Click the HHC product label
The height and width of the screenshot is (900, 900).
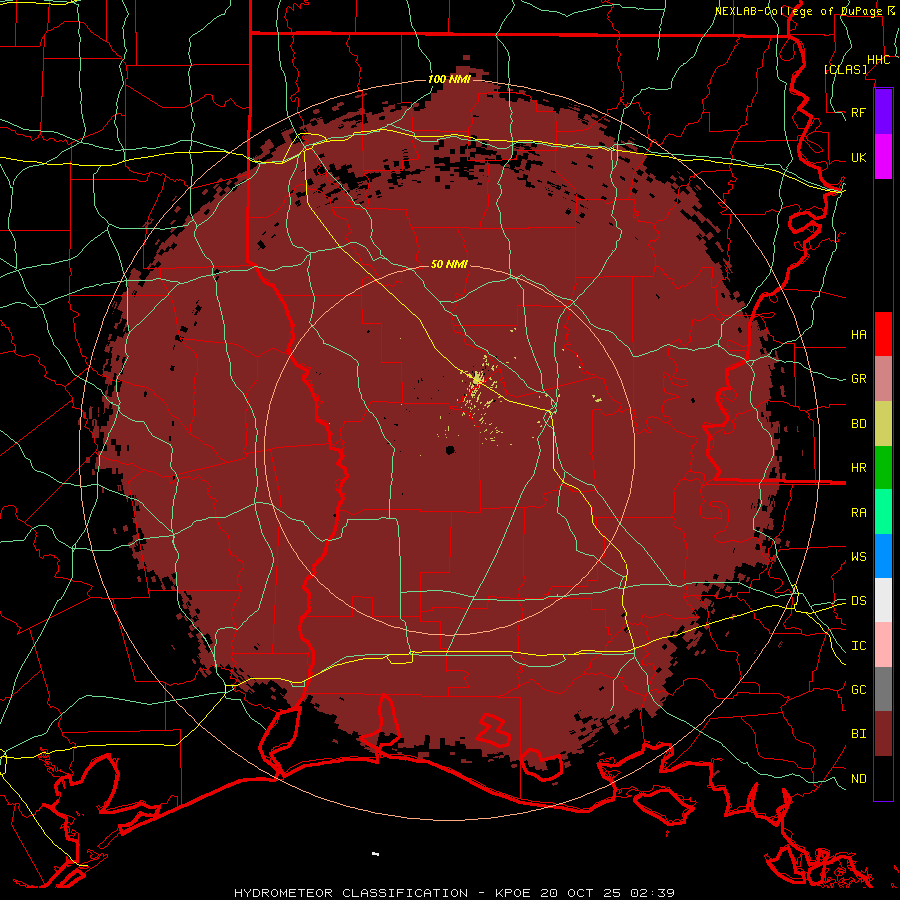point(879,60)
